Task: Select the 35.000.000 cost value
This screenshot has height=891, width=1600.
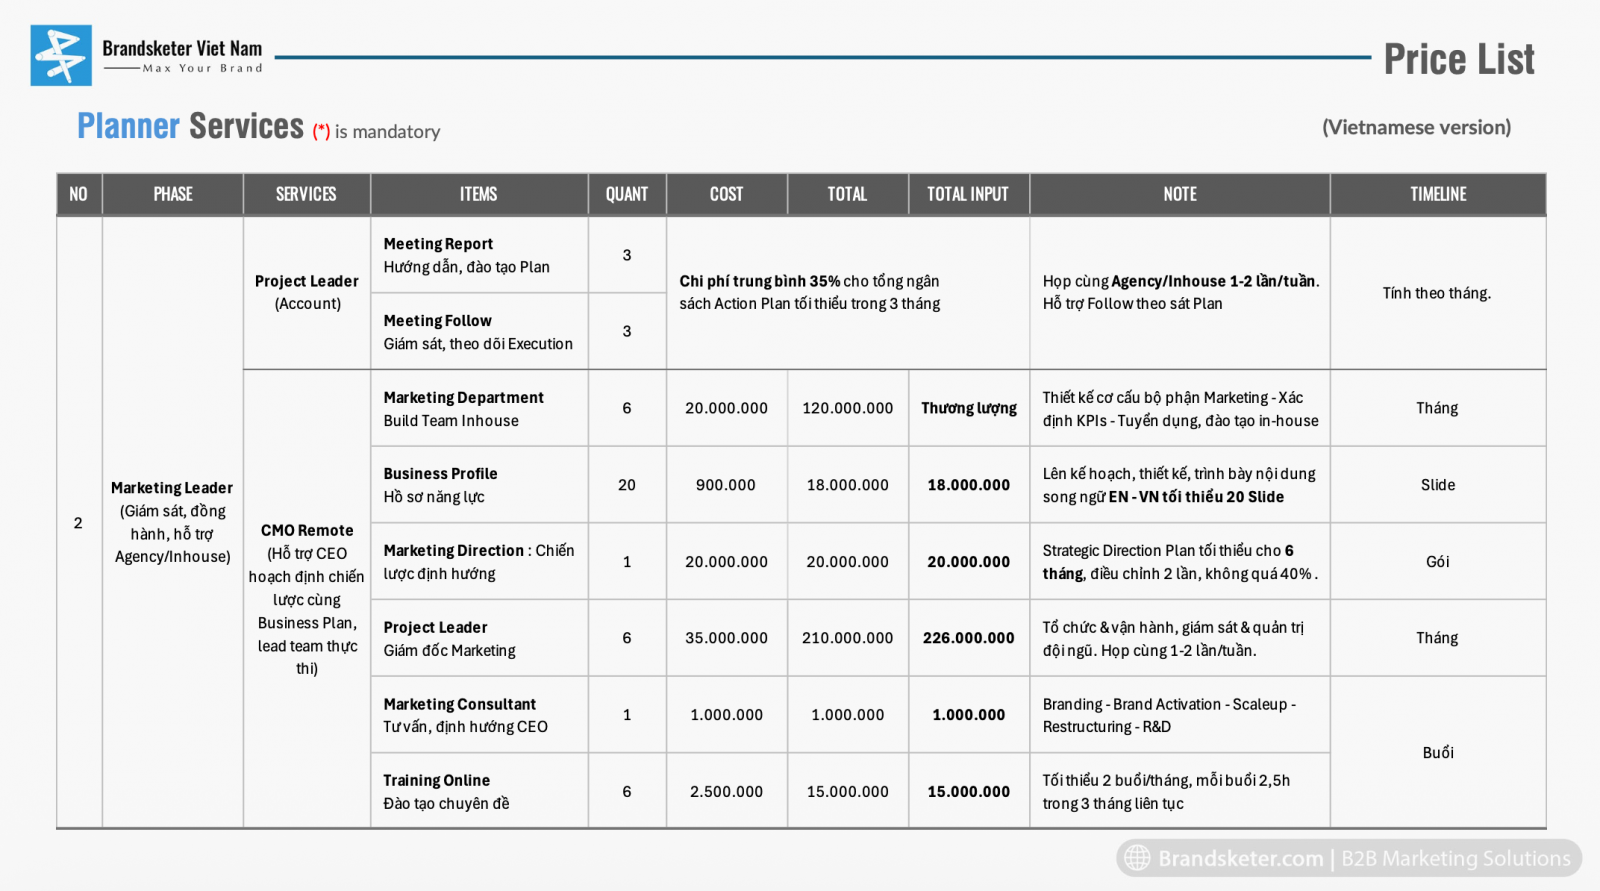Action: pyautogui.click(x=726, y=638)
